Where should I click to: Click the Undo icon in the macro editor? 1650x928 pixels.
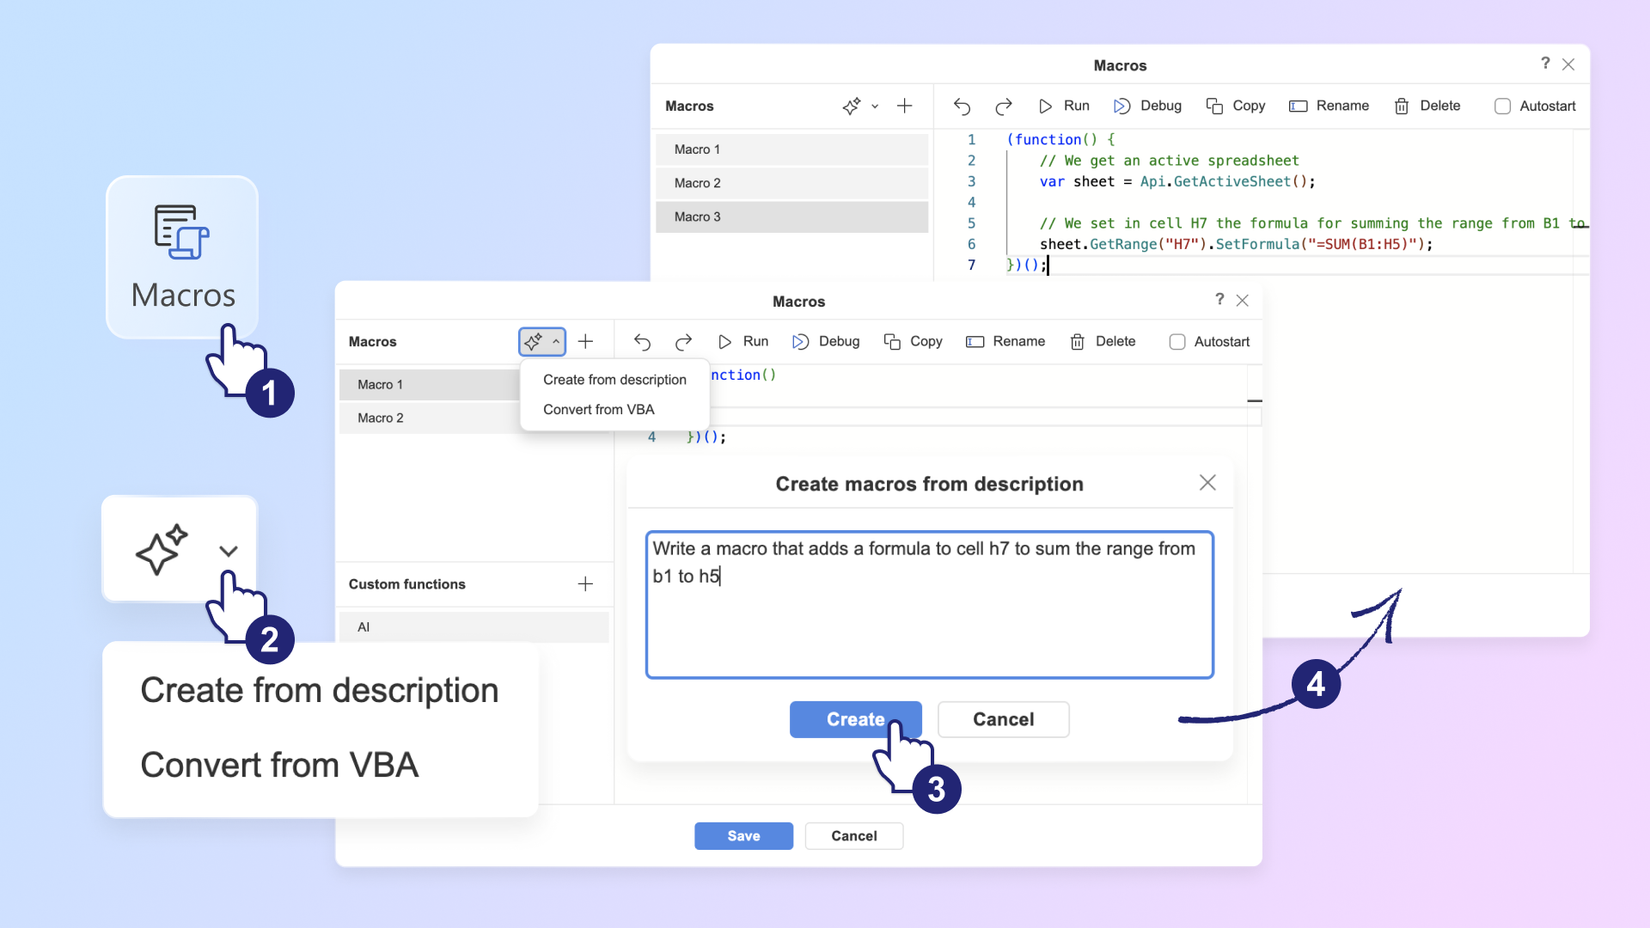tap(641, 341)
